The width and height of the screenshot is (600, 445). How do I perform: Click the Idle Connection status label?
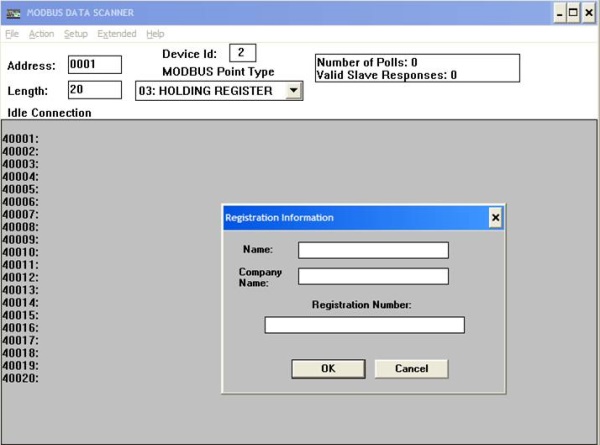coord(49,113)
